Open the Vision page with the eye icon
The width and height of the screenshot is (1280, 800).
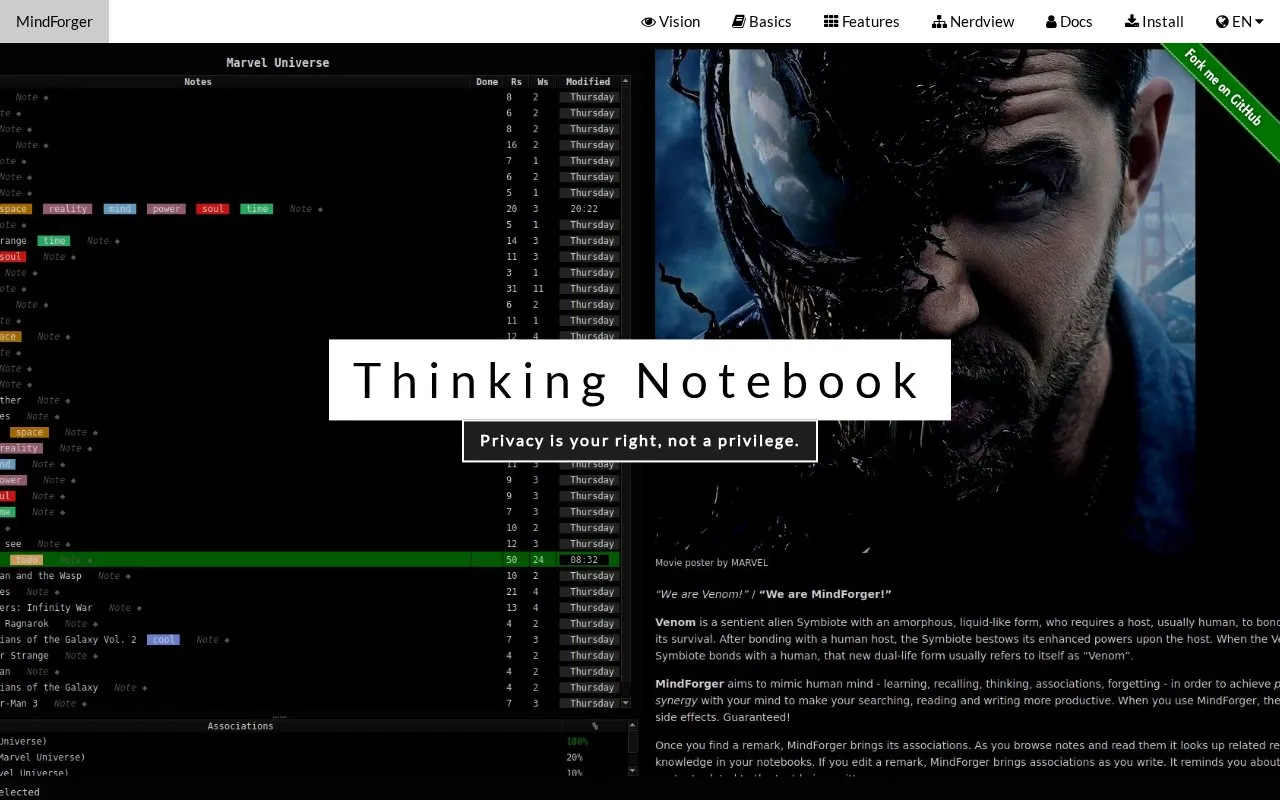tap(670, 22)
